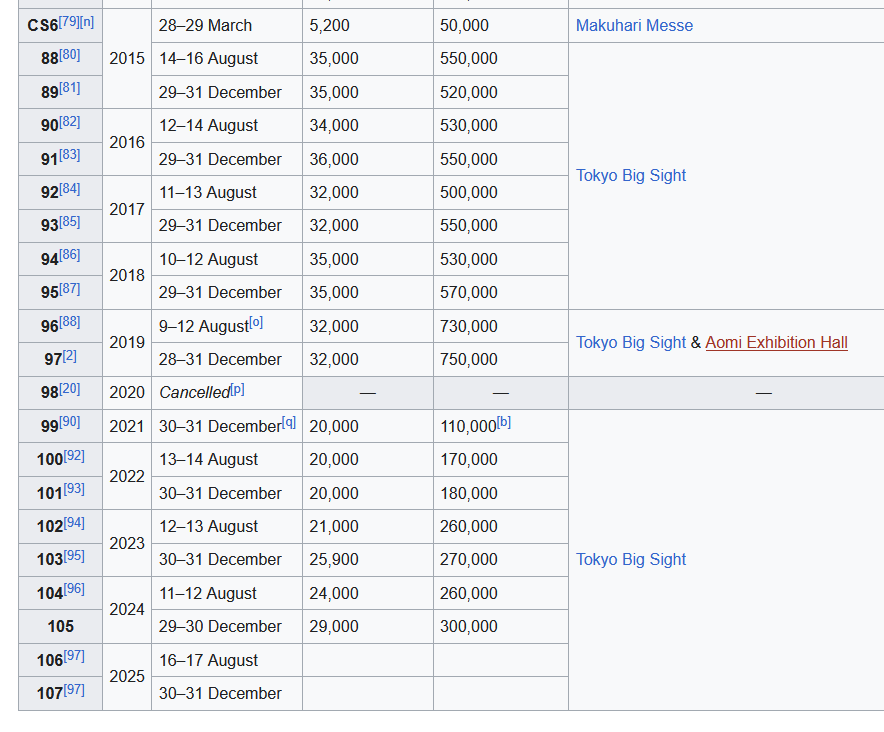Select the 180,000 attendance value
The image size is (884, 732).
point(468,493)
